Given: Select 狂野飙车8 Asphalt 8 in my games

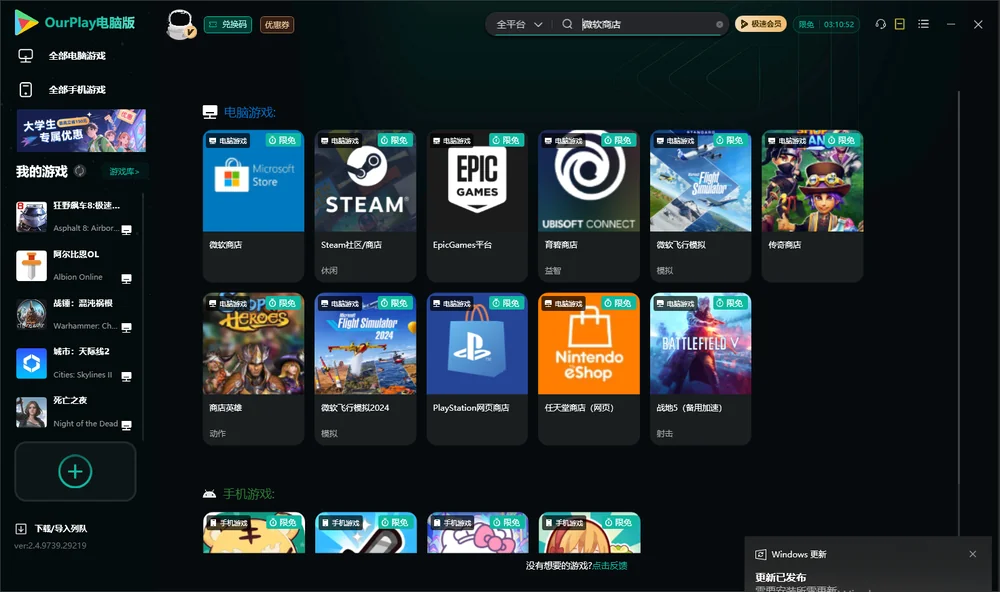Looking at the screenshot, I should tap(74, 217).
